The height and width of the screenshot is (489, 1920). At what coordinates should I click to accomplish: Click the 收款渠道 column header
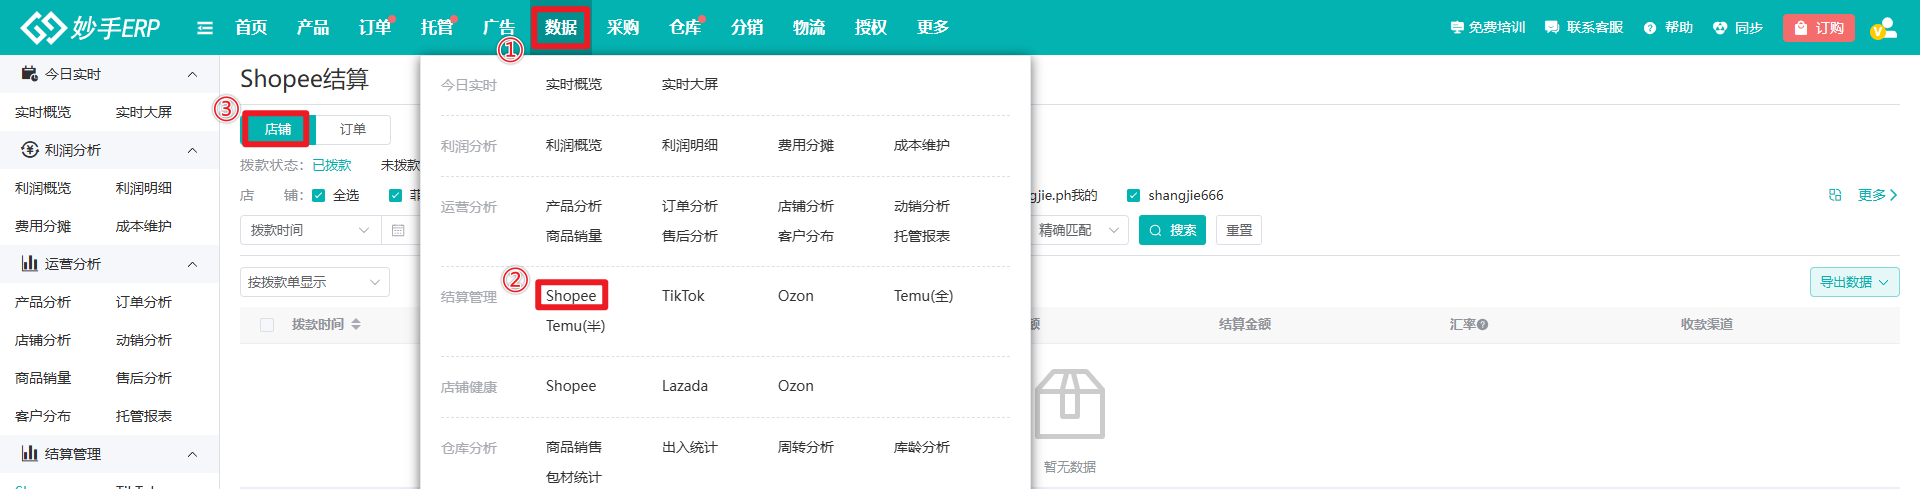[1707, 324]
